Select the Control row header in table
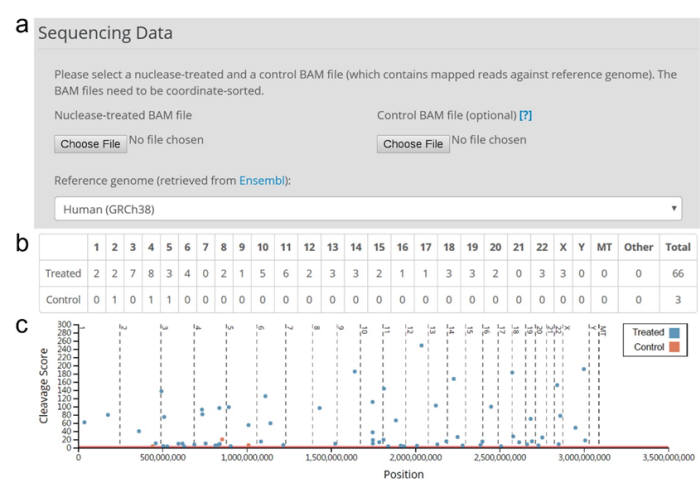The width and height of the screenshot is (700, 484). coord(62,298)
